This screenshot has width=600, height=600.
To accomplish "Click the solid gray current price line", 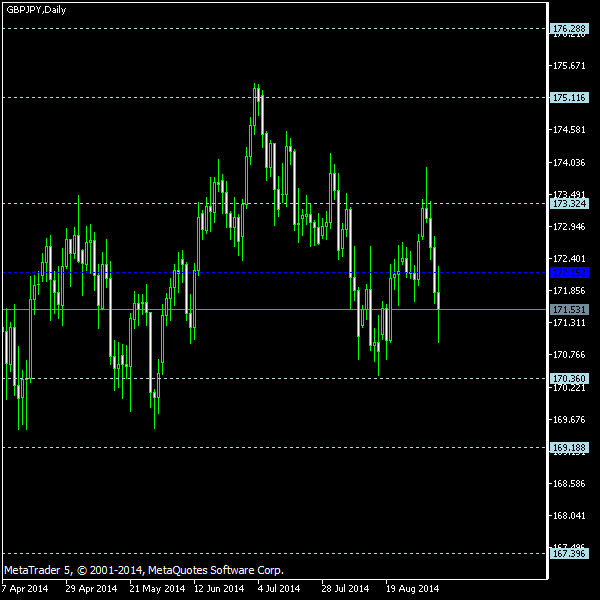I will click(x=275, y=309).
